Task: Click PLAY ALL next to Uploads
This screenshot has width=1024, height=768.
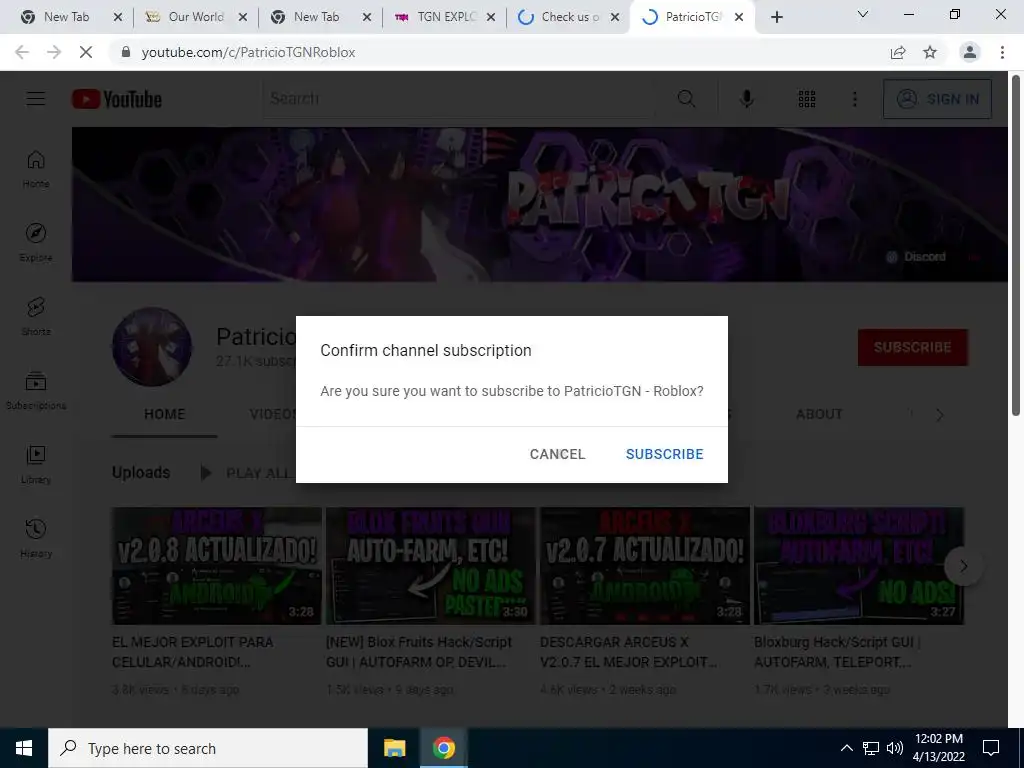Action: coord(246,473)
